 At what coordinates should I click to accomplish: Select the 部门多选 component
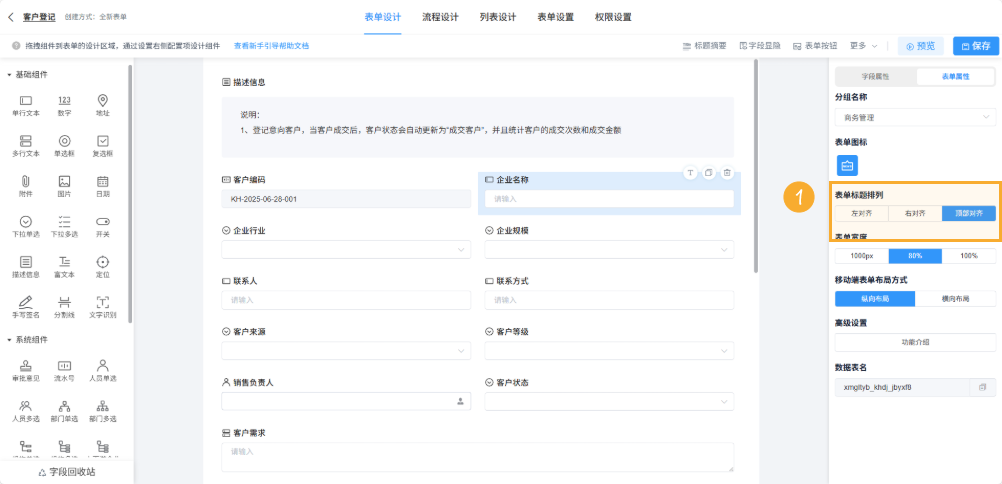[102, 411]
